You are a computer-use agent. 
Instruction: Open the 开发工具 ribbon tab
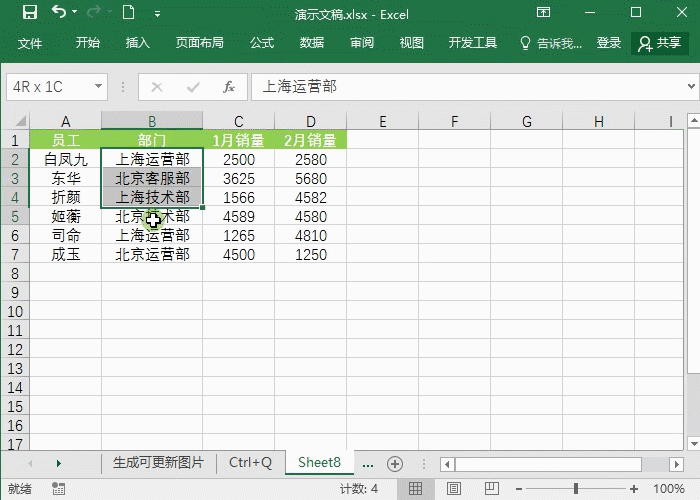[473, 43]
